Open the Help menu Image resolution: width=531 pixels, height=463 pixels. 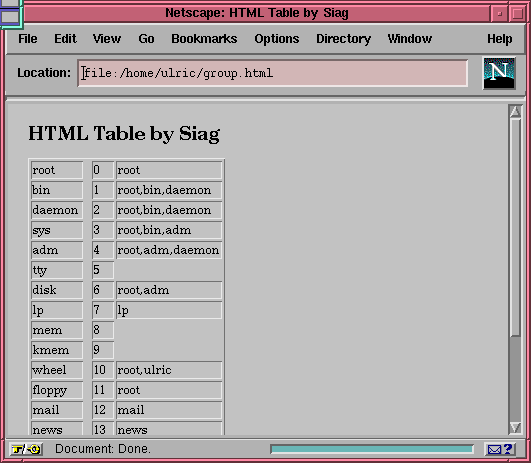(500, 39)
